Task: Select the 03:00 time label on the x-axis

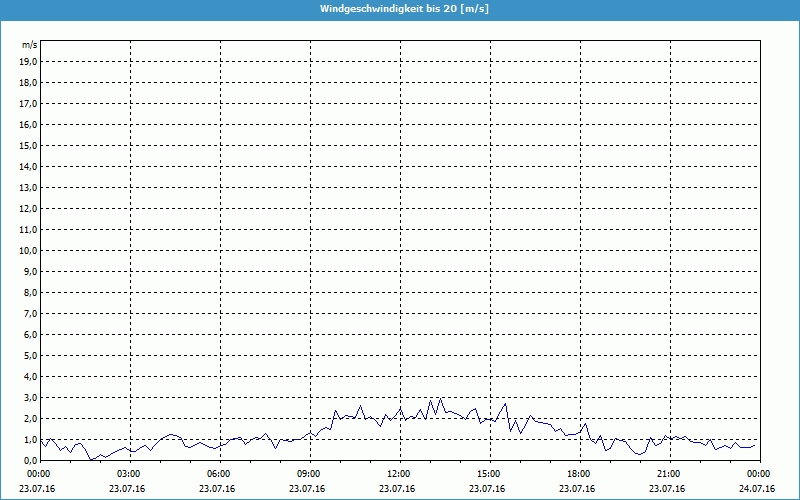Action: pyautogui.click(x=127, y=474)
